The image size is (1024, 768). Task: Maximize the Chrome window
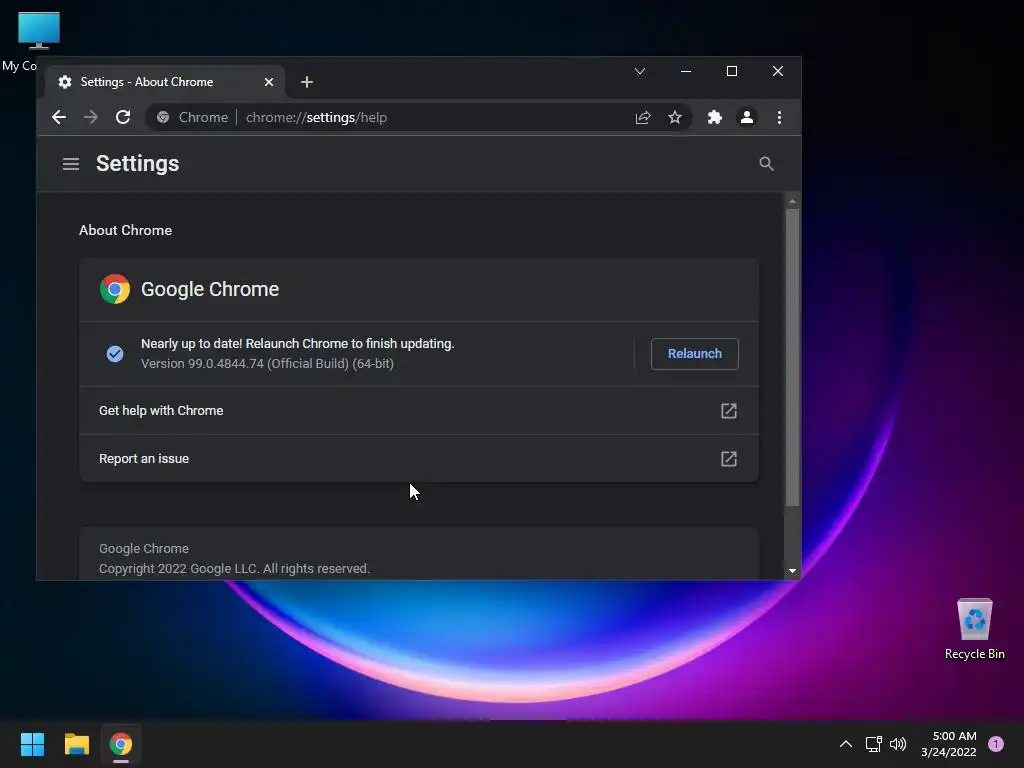731,71
